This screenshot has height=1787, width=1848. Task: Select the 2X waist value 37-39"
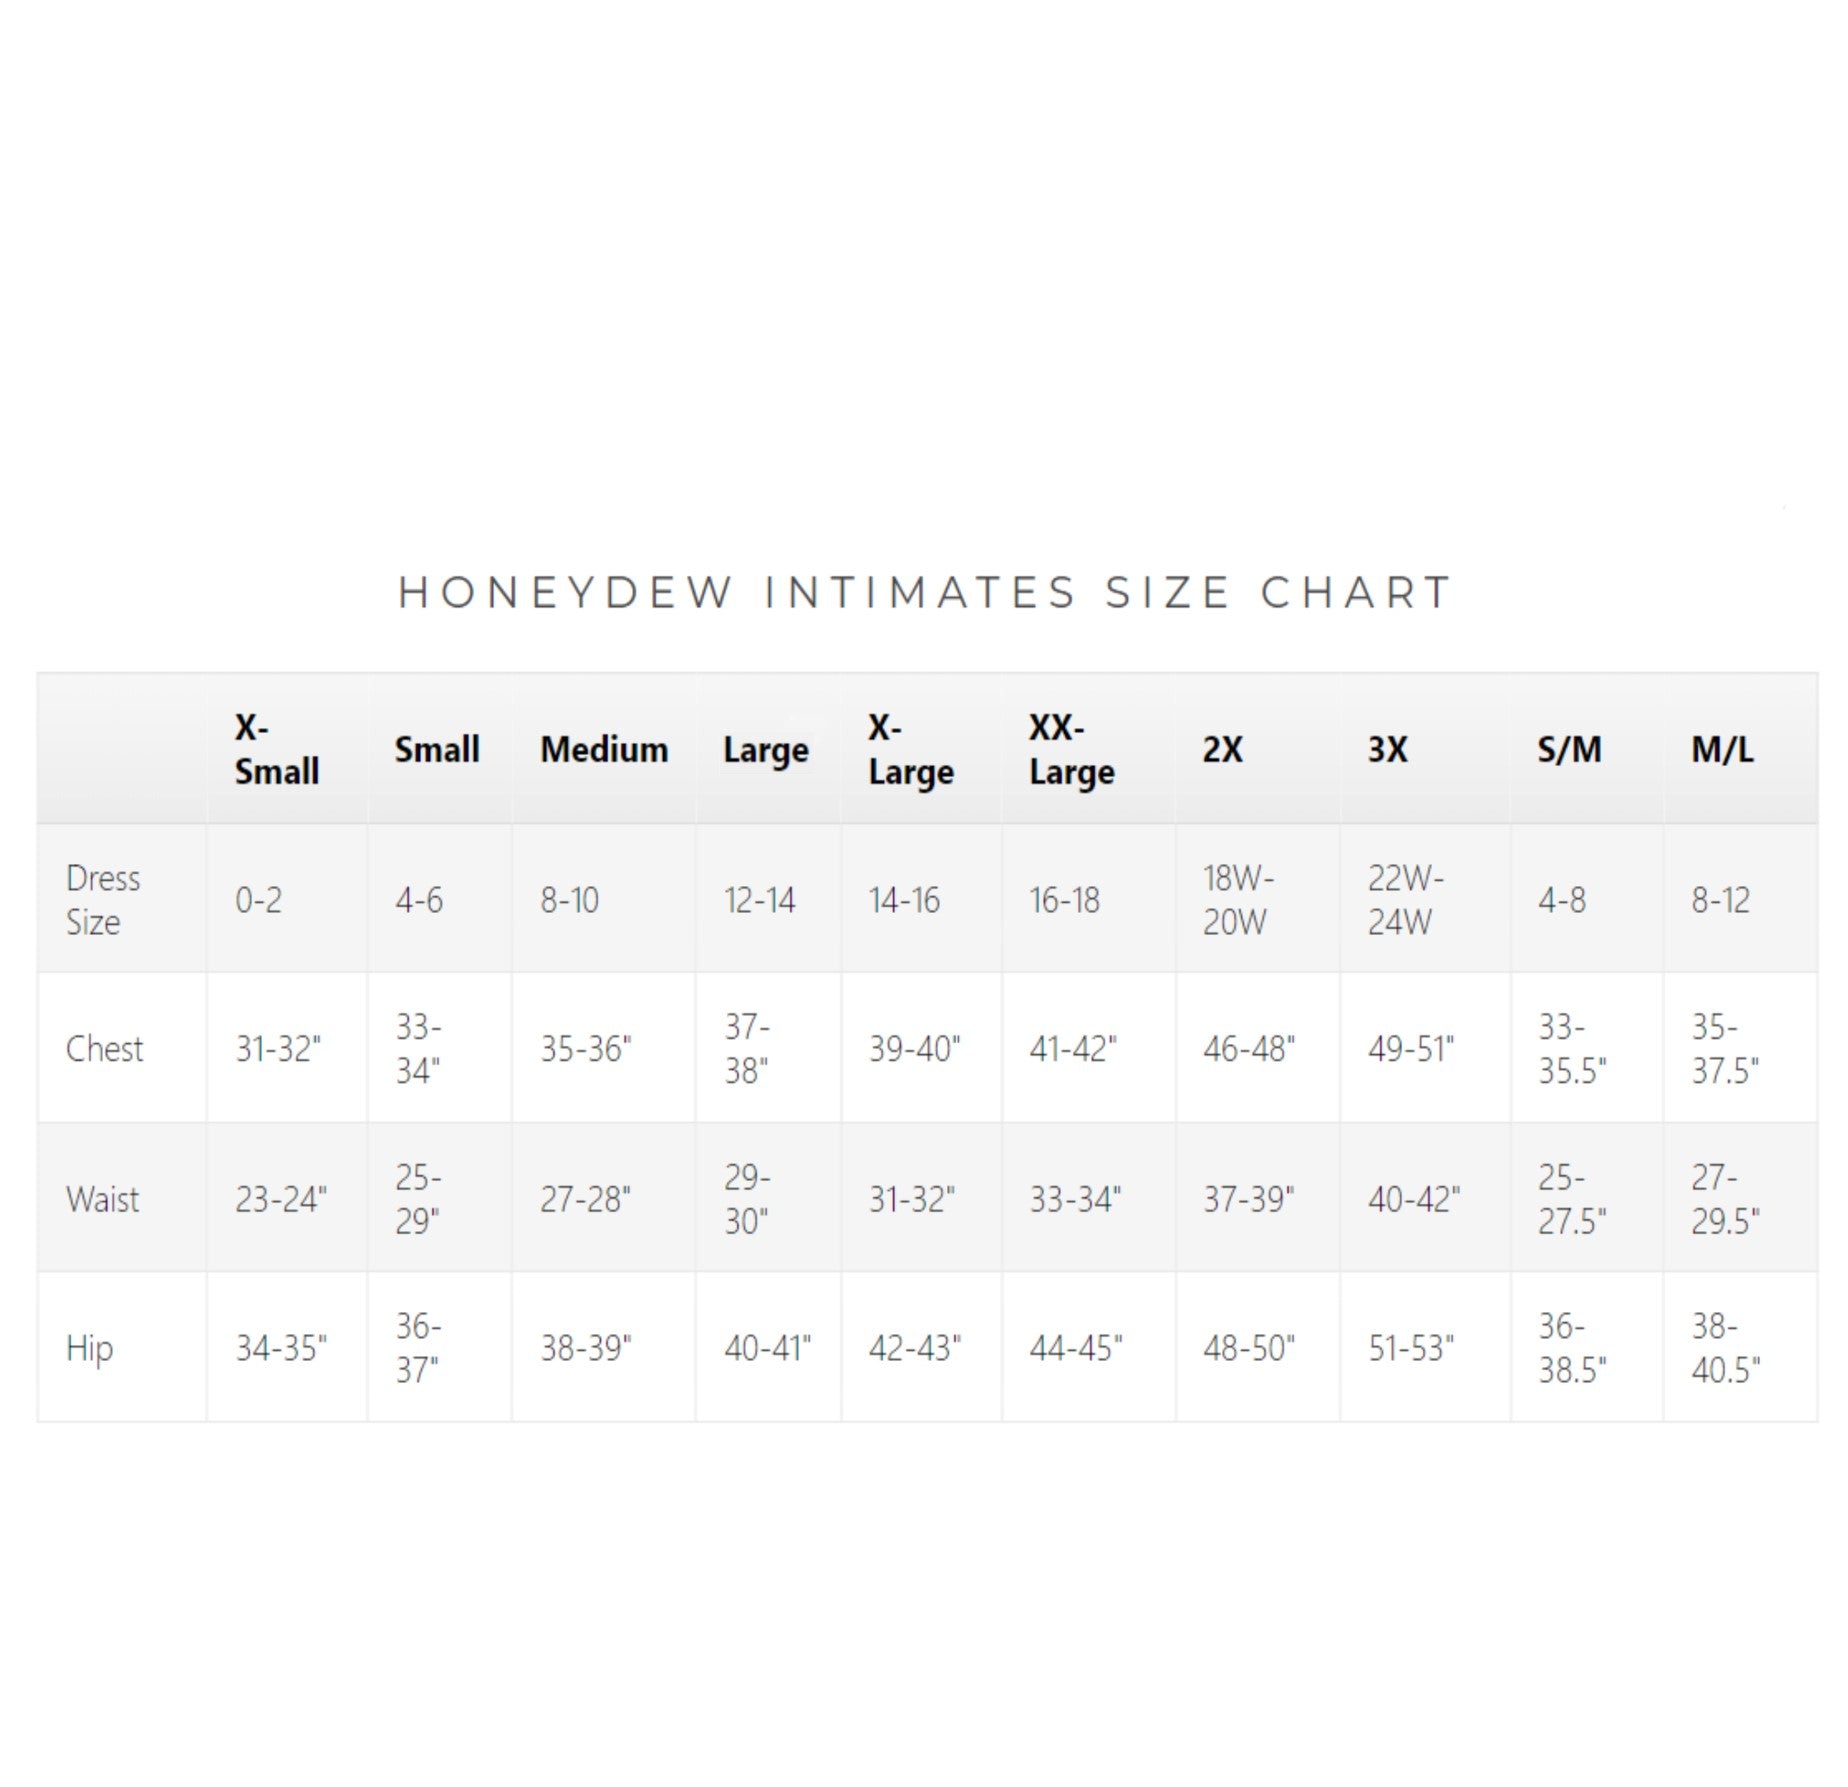pyautogui.click(x=1248, y=1198)
